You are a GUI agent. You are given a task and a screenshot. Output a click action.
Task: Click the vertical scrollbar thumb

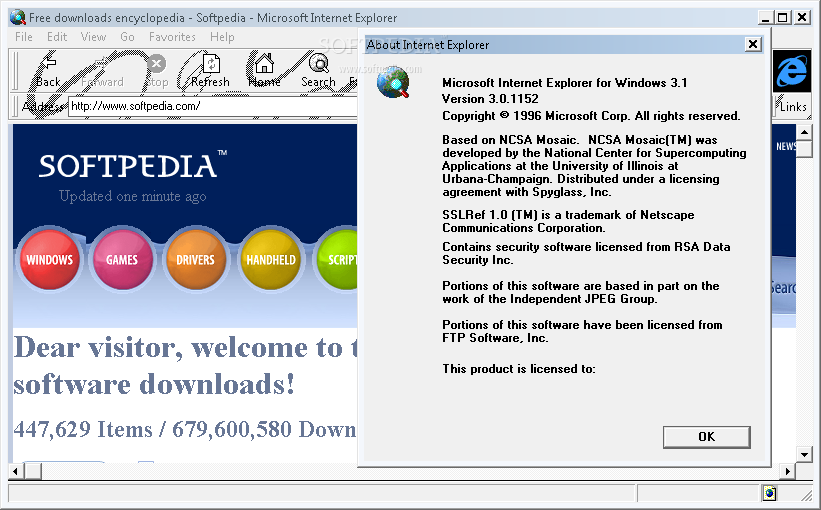pos(804,148)
